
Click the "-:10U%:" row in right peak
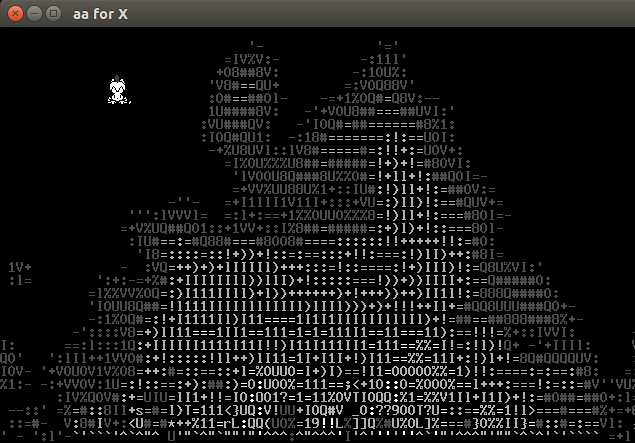379,72
